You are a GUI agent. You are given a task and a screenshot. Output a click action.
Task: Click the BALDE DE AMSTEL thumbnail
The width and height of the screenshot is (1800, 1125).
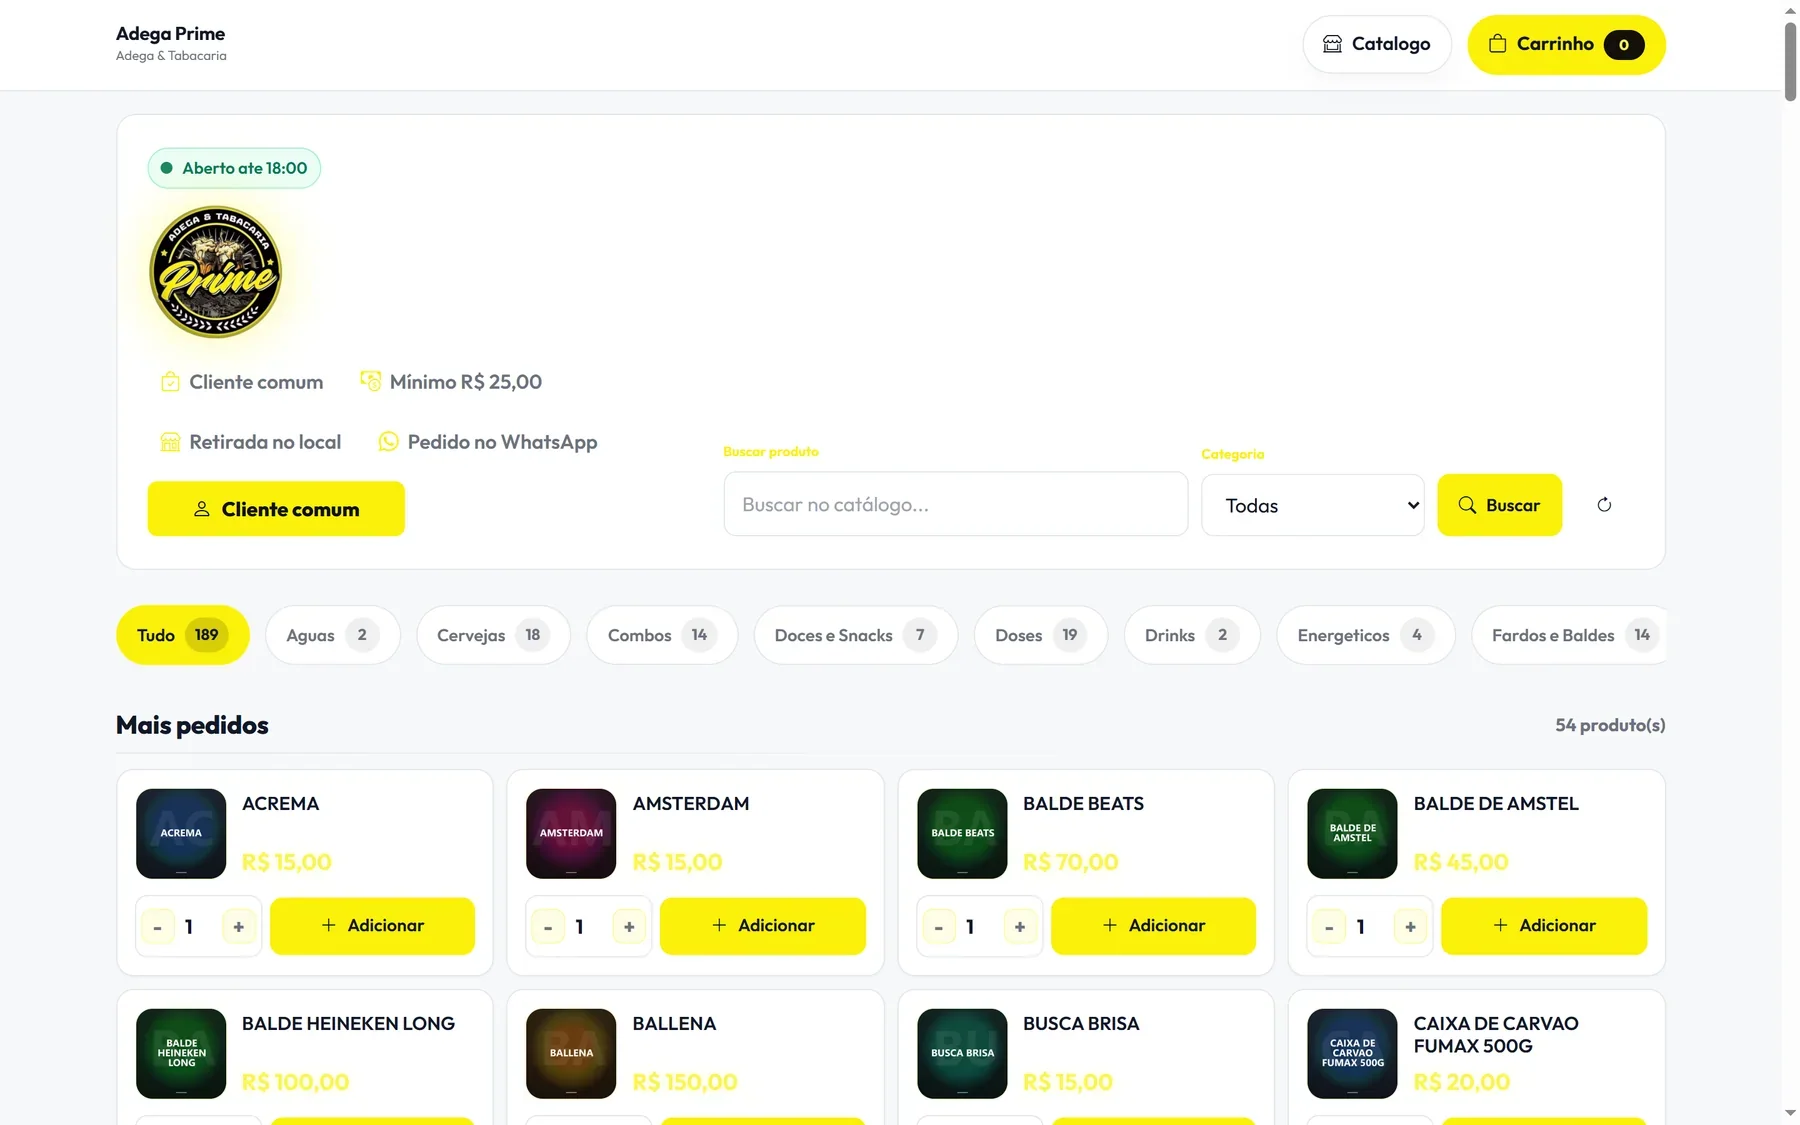coord(1352,833)
